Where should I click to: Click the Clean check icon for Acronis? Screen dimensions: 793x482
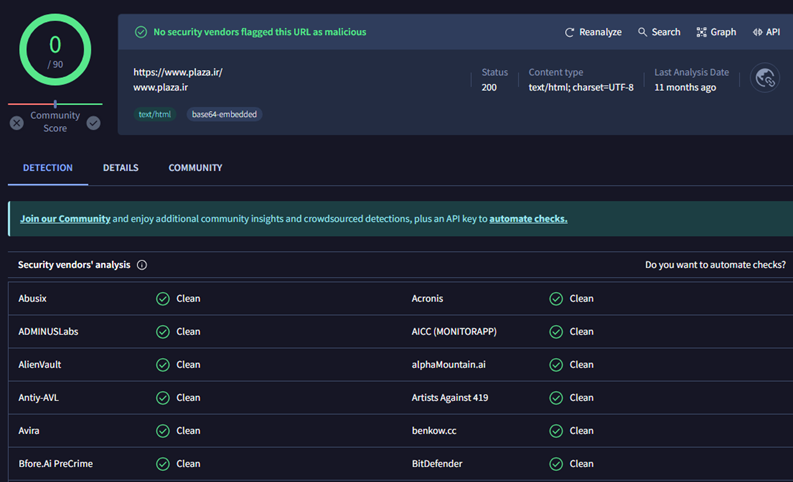coord(556,299)
